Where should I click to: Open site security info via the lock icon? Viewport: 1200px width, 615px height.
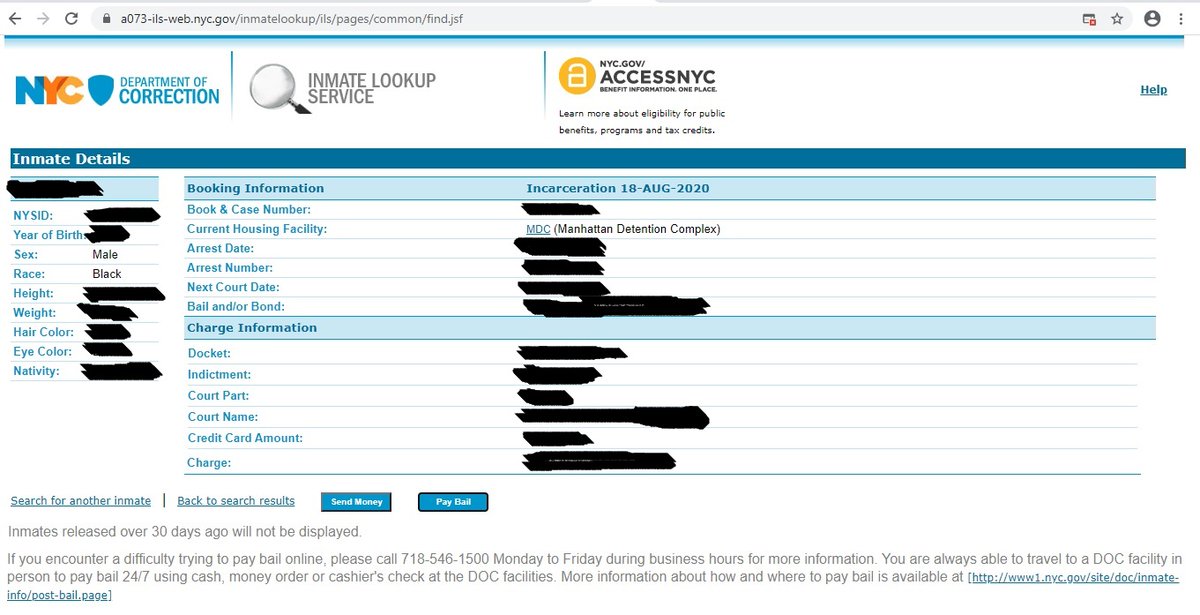pos(107,17)
